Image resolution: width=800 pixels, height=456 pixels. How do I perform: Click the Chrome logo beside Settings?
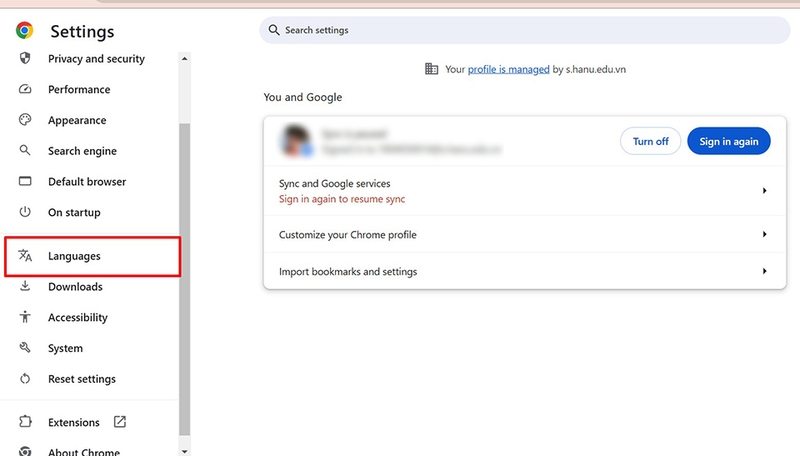(24, 31)
